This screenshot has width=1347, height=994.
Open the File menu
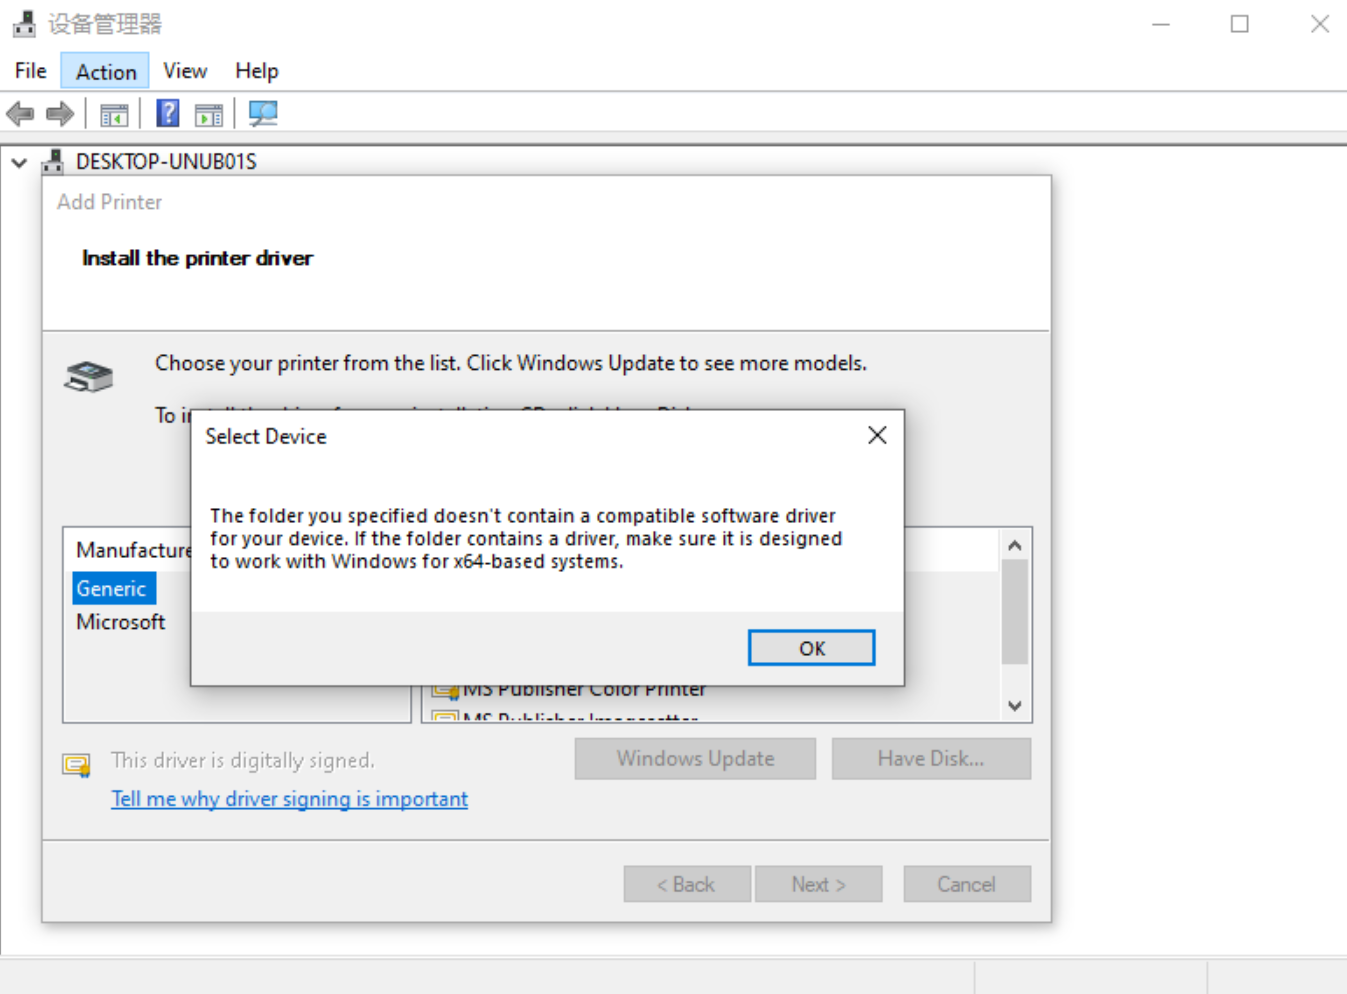coord(29,70)
